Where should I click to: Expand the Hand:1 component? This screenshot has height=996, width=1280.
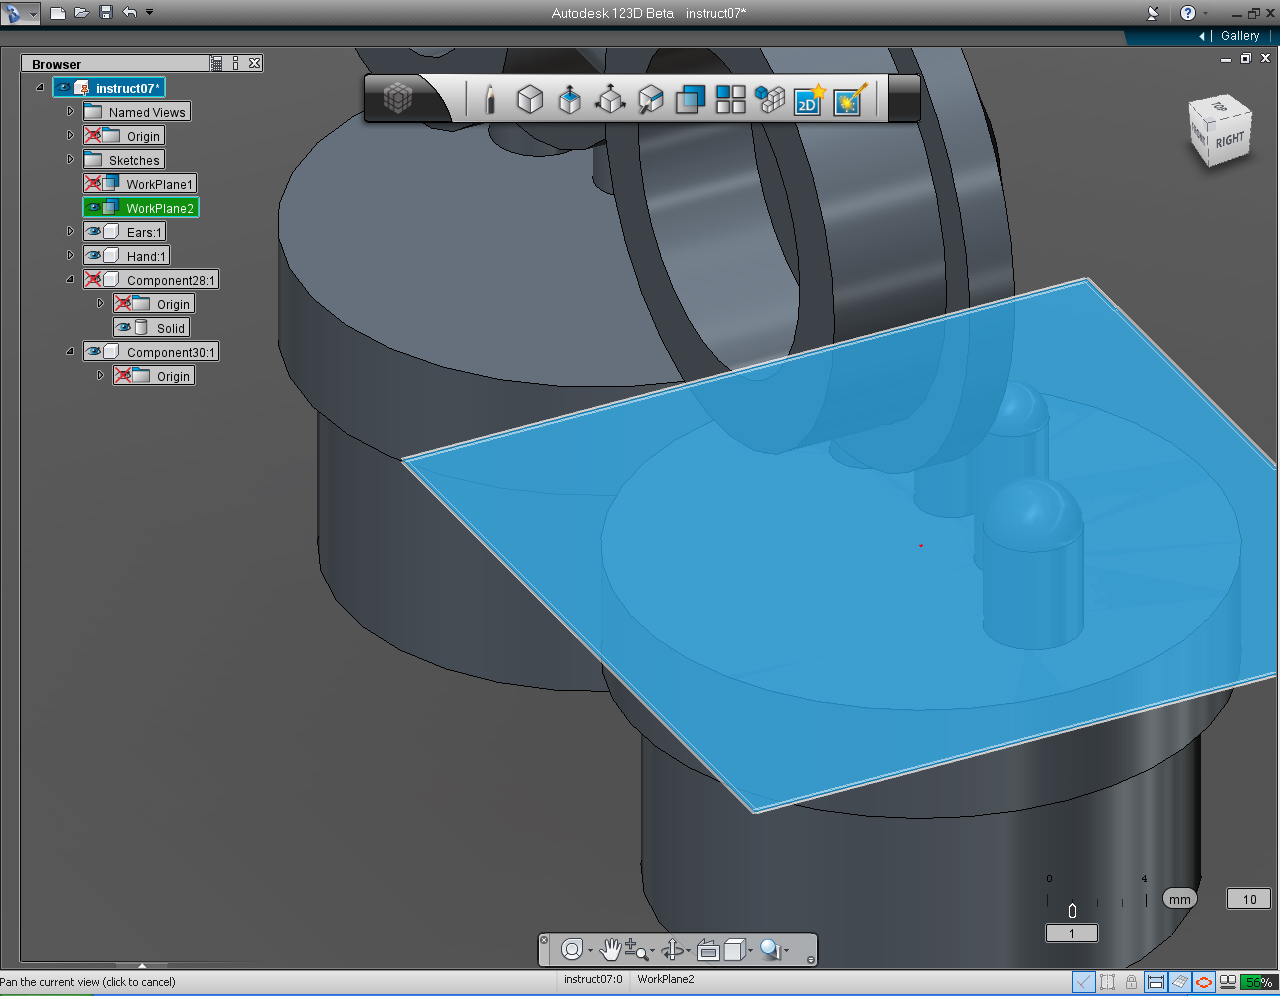70,255
